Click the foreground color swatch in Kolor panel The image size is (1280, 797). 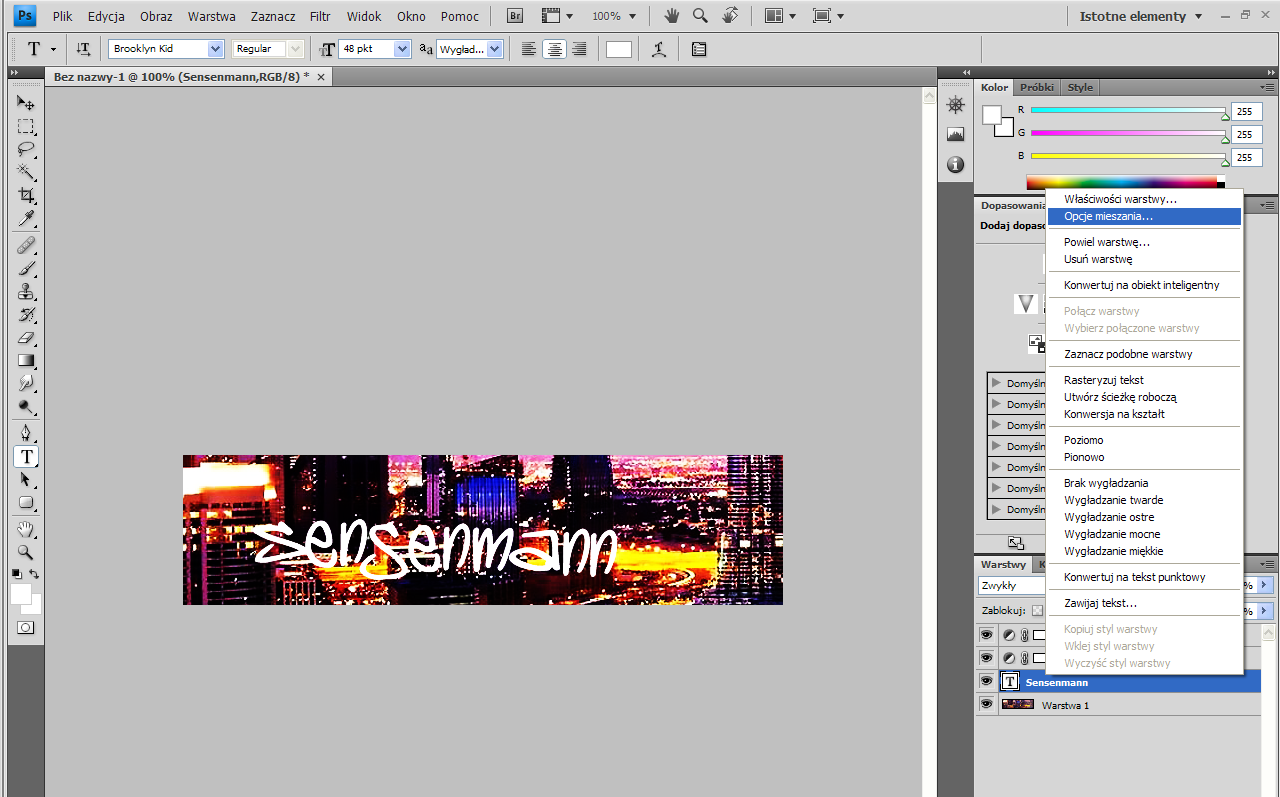992,115
